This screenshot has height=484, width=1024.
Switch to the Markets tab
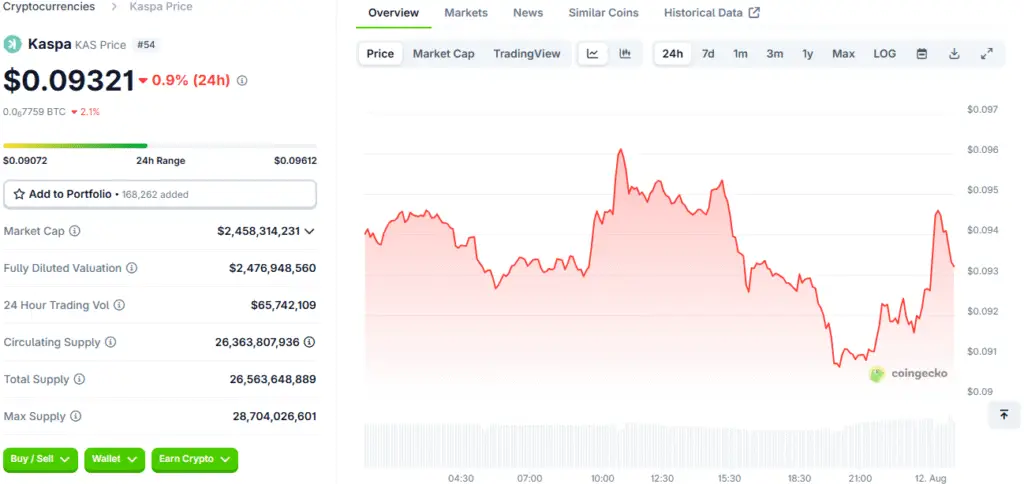tap(466, 13)
